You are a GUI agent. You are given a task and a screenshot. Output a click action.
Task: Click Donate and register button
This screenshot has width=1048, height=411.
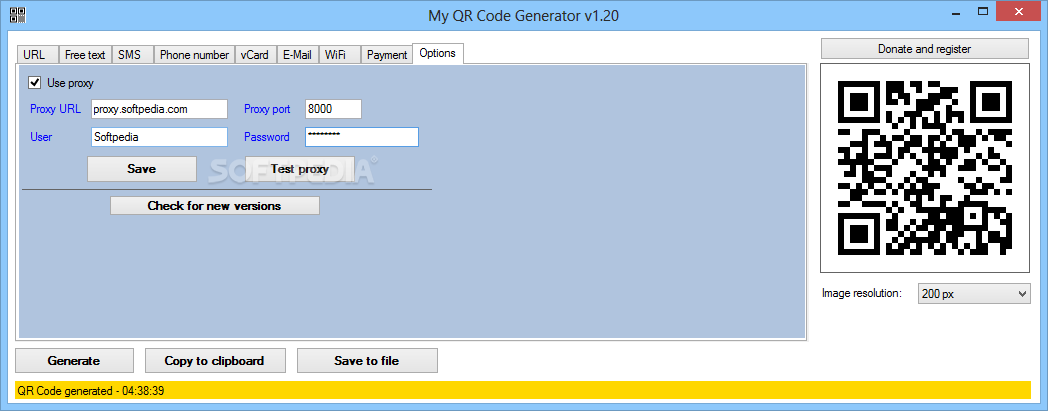tap(924, 49)
